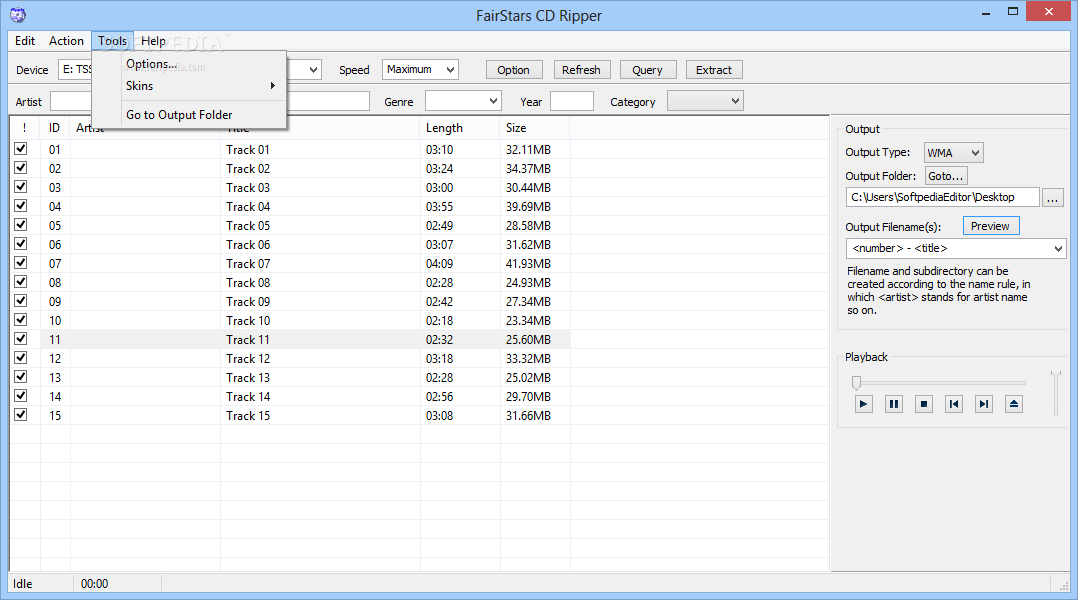Select the Track 04 row title
Image resolution: width=1078 pixels, height=600 pixels.
[248, 207]
